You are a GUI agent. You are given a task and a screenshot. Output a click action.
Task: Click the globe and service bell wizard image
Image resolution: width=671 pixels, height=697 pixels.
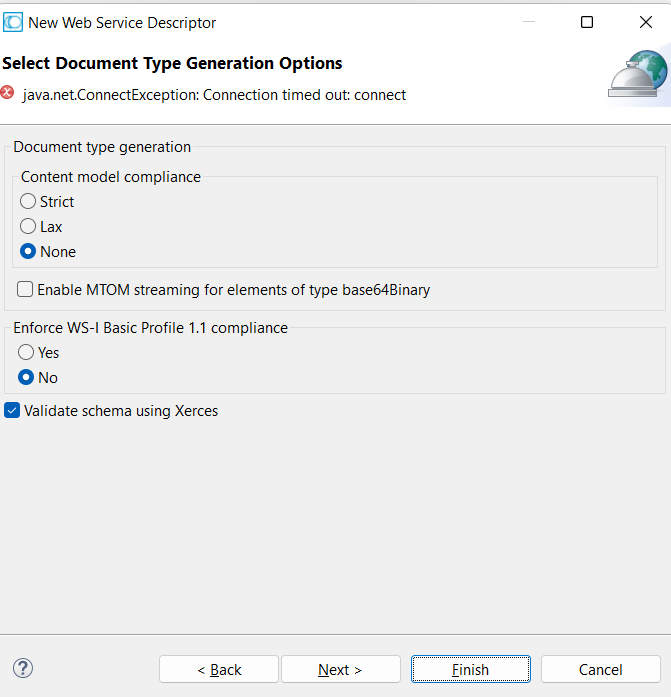pos(637,73)
